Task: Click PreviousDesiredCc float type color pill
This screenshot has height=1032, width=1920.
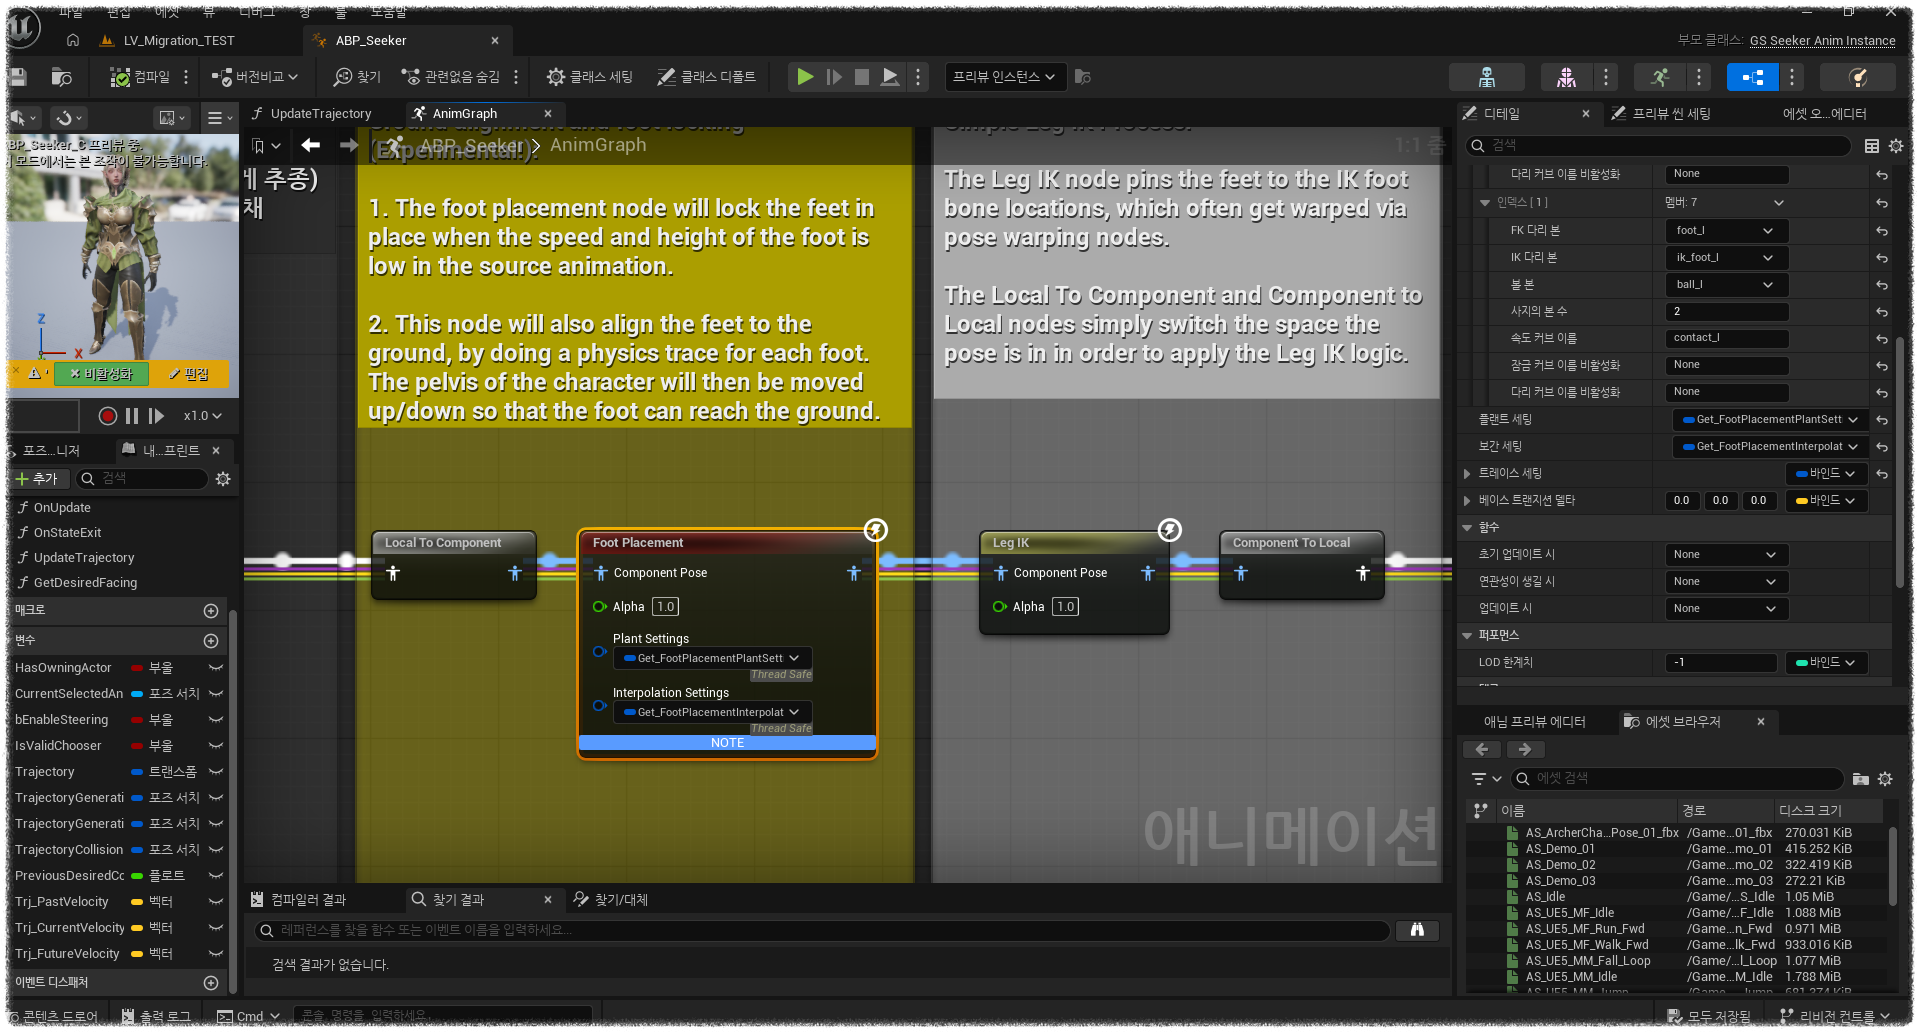Action: 137,876
